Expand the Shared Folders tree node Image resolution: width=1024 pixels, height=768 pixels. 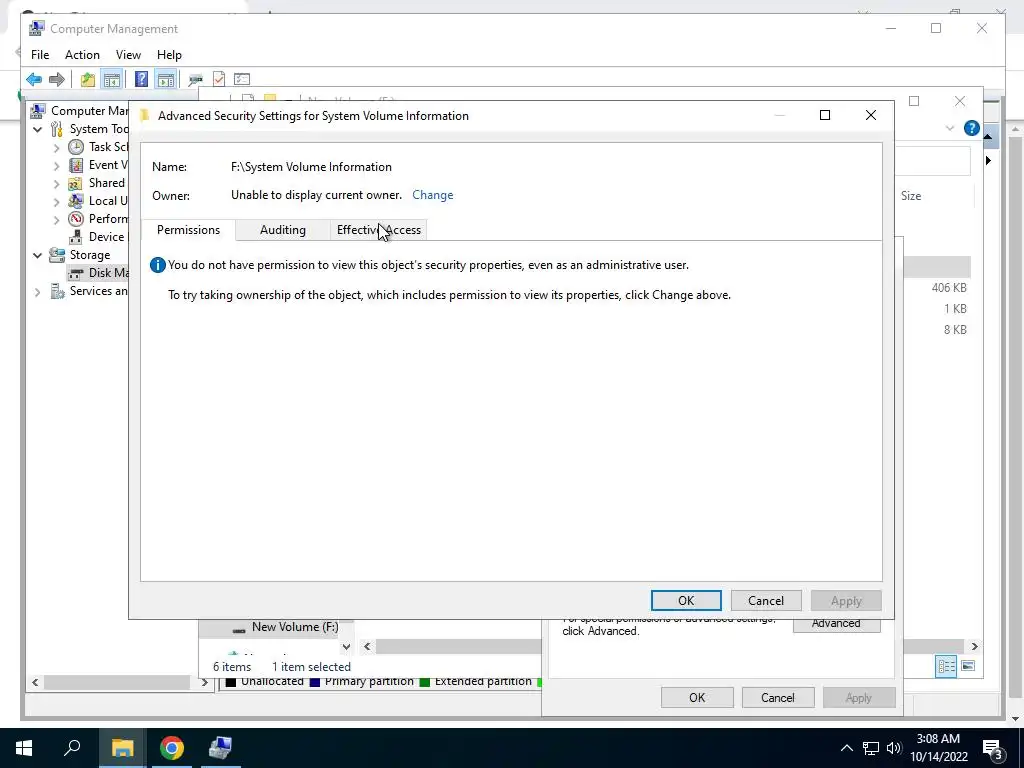click(x=57, y=184)
